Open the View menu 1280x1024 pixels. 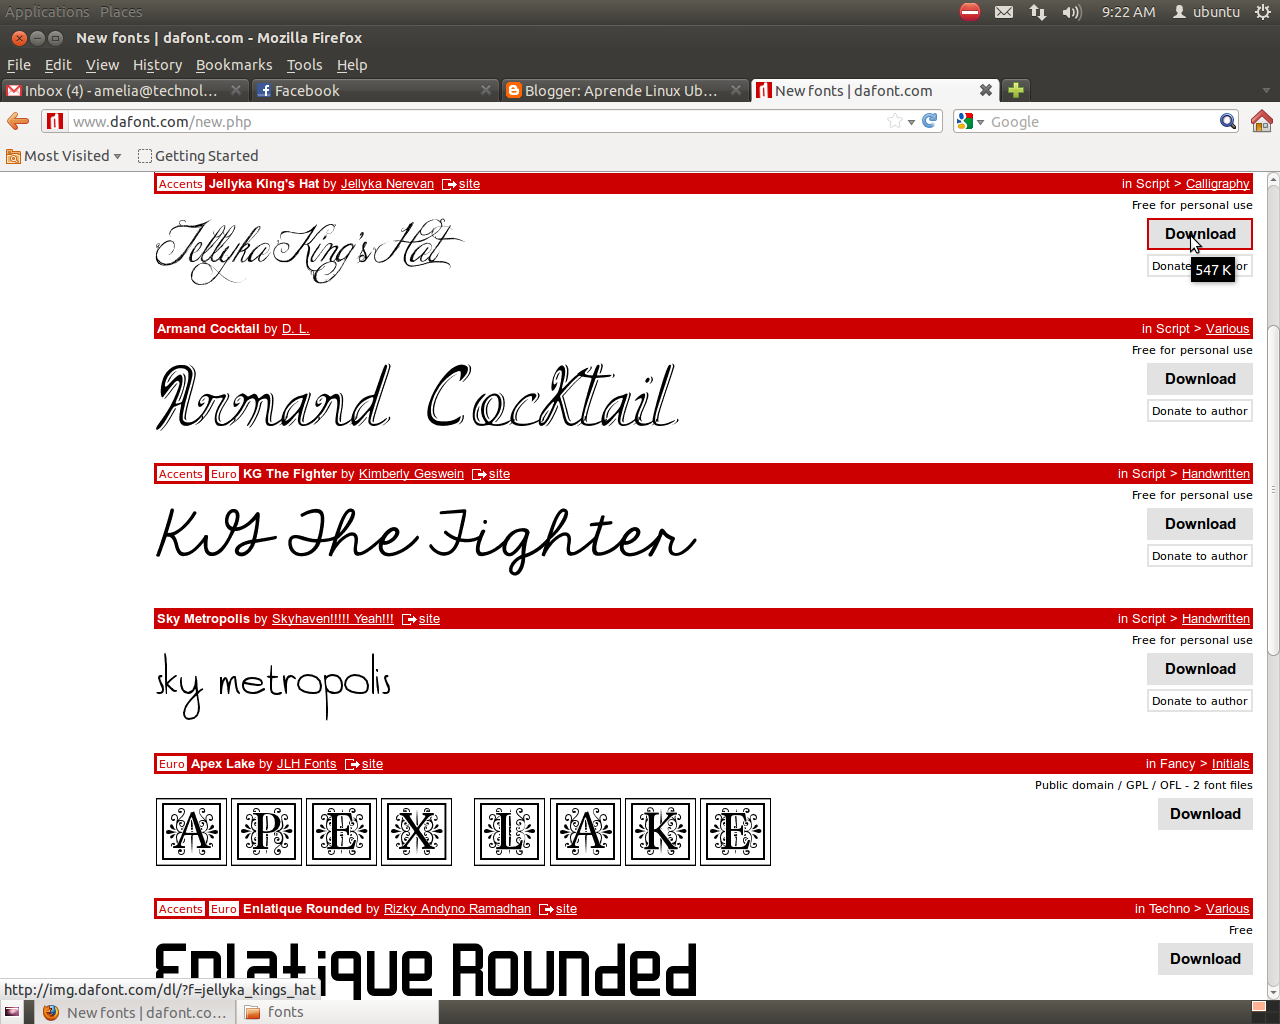102,65
